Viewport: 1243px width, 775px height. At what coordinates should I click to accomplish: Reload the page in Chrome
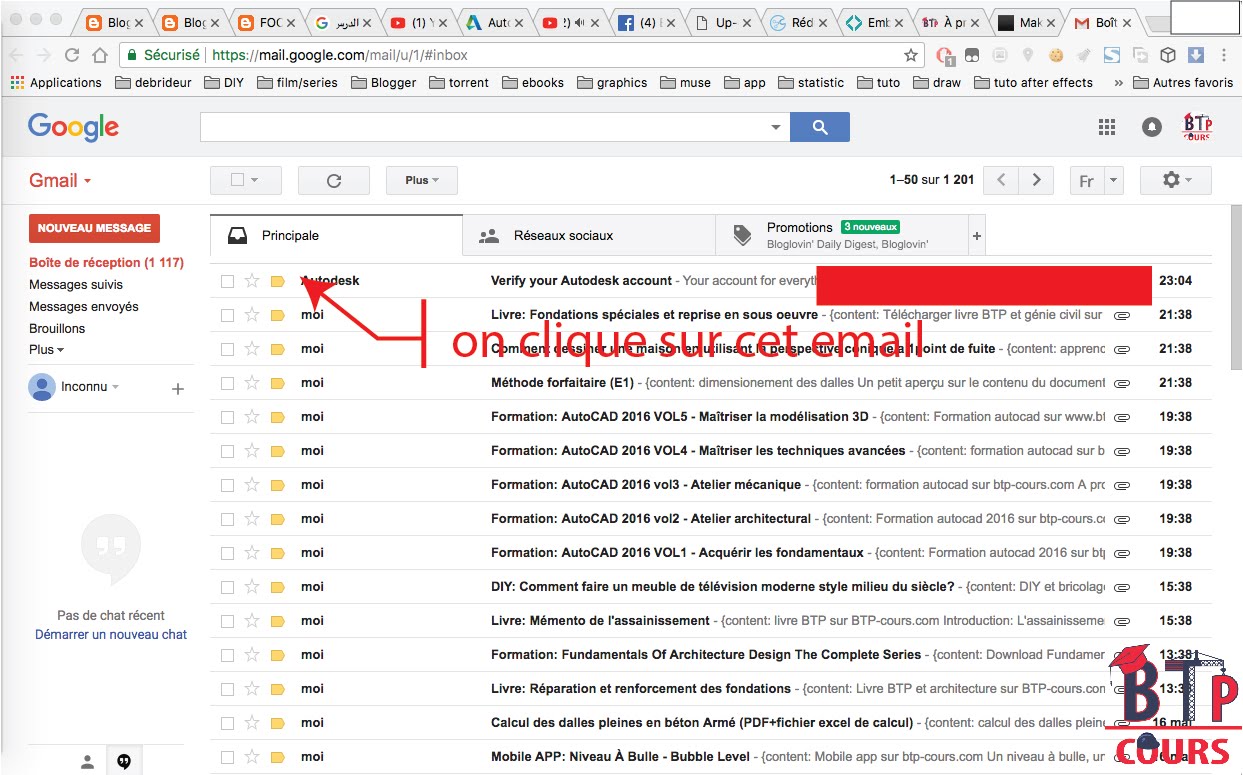coord(72,56)
